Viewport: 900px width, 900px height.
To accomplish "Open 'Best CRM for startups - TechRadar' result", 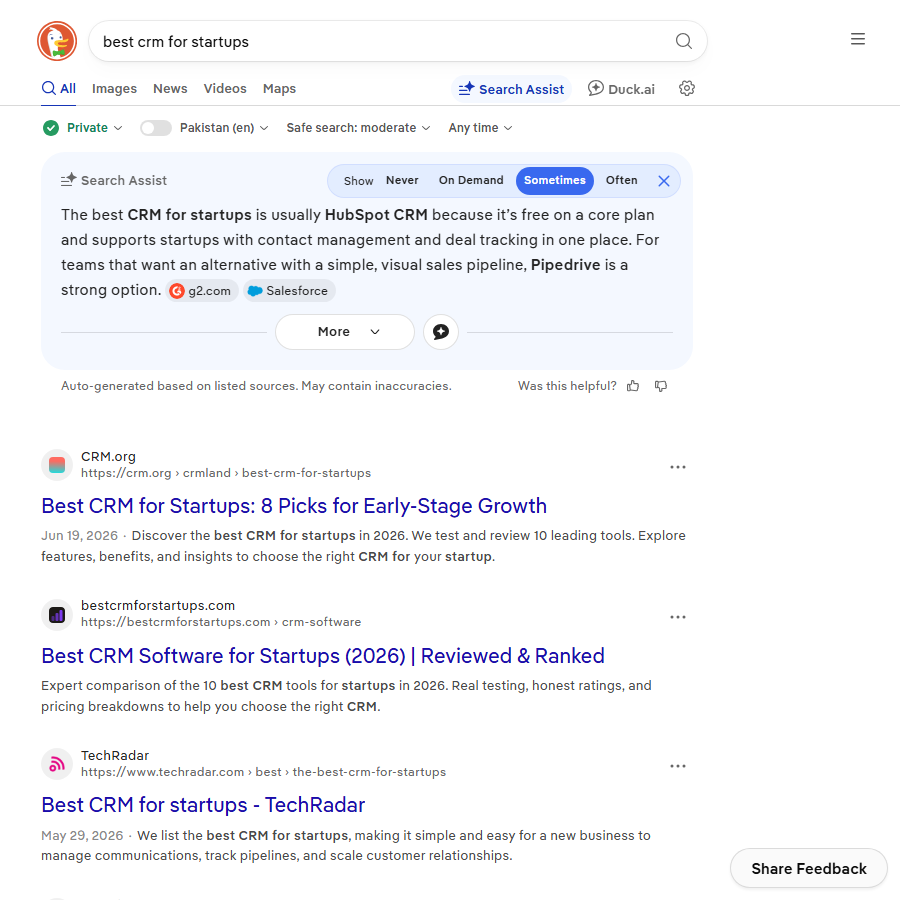I will (x=203, y=805).
